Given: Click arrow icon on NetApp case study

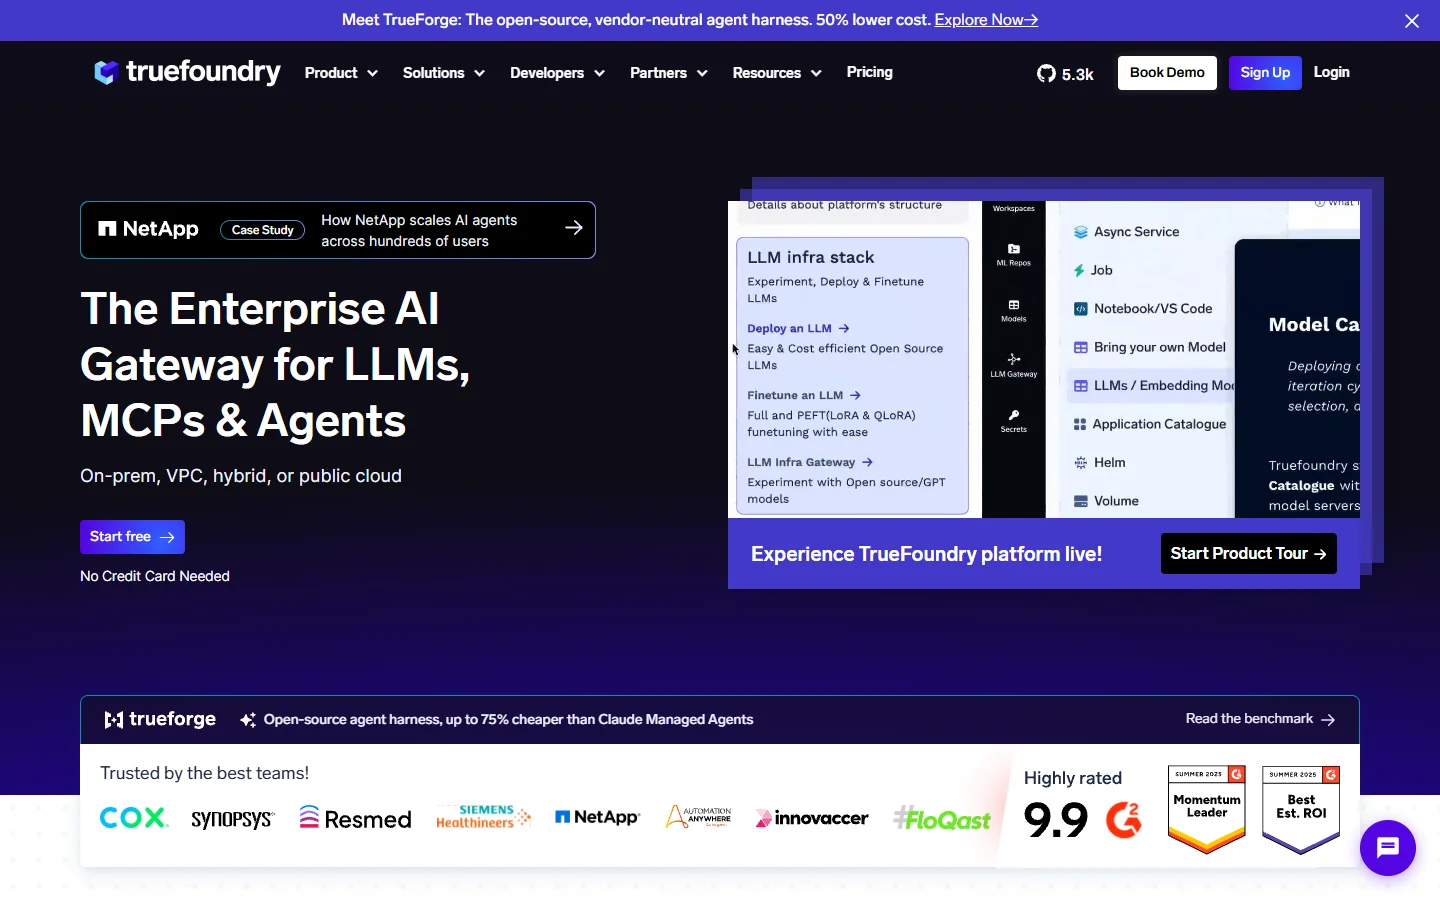Looking at the screenshot, I should [x=574, y=228].
